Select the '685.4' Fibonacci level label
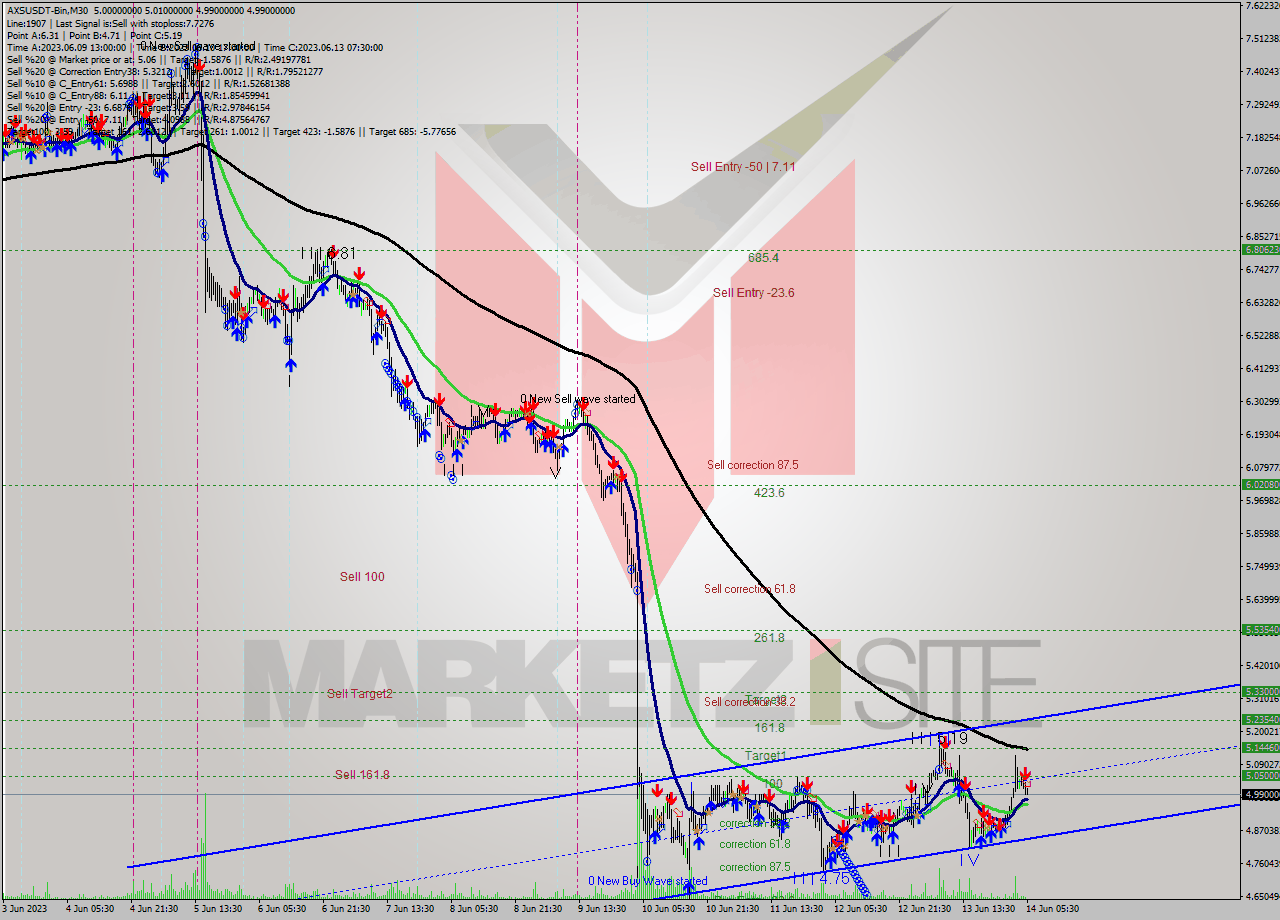This screenshot has width=1280, height=920. pos(763,257)
